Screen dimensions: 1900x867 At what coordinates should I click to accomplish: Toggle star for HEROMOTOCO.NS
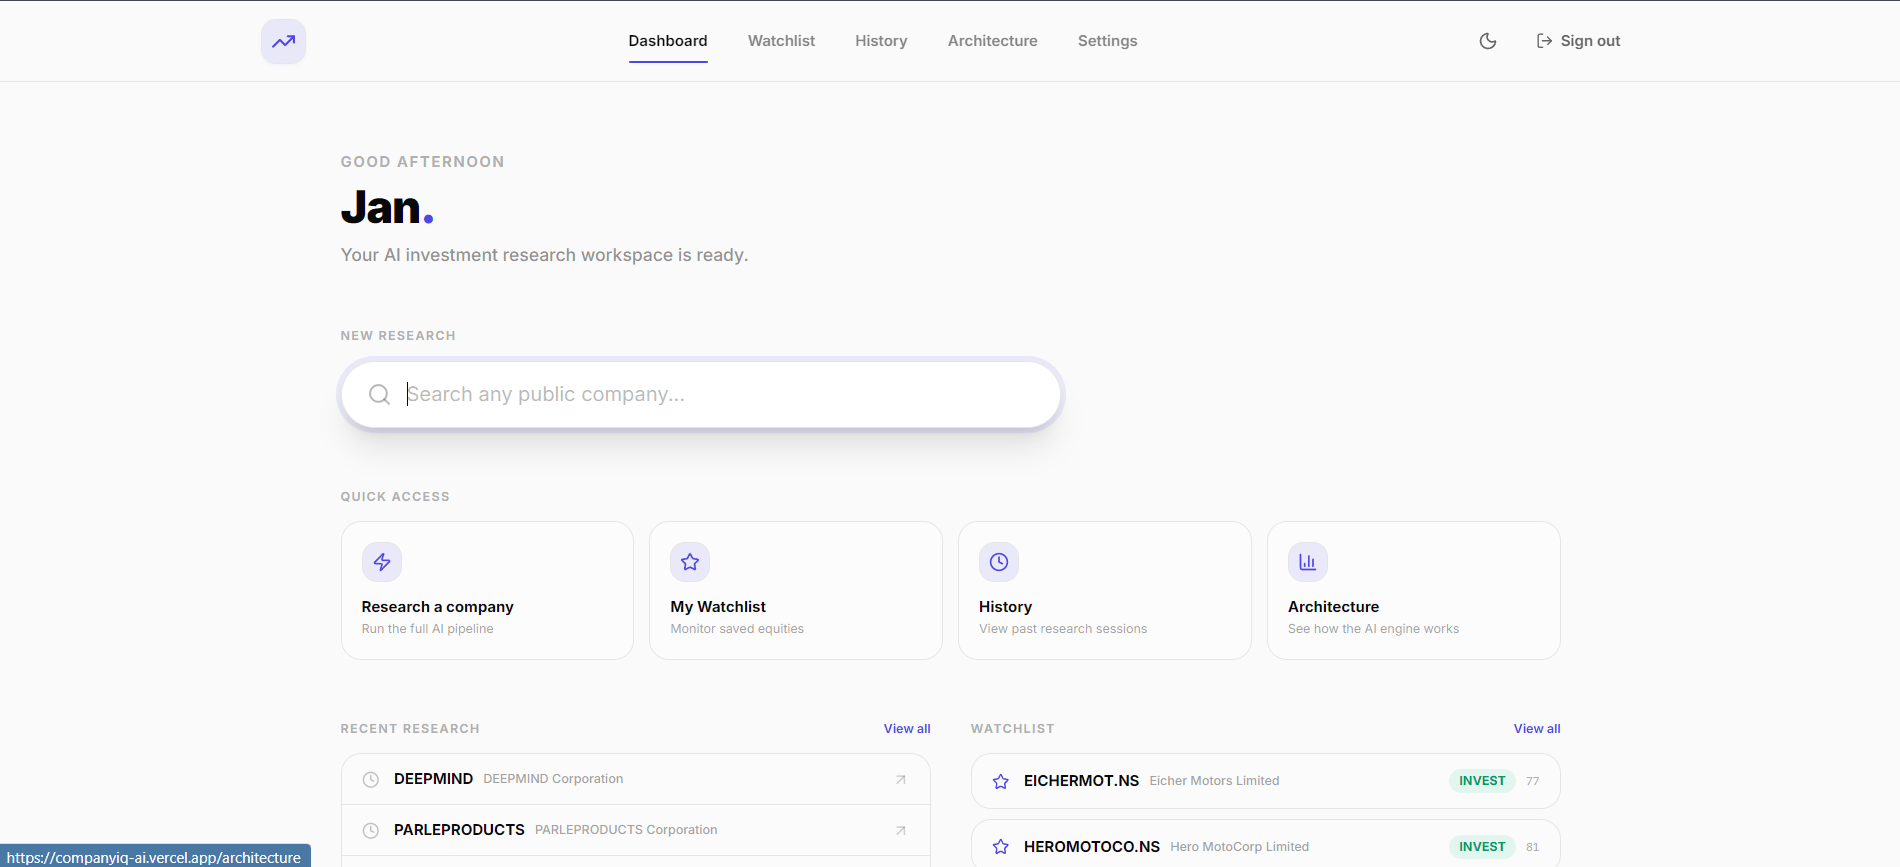click(x=1001, y=847)
